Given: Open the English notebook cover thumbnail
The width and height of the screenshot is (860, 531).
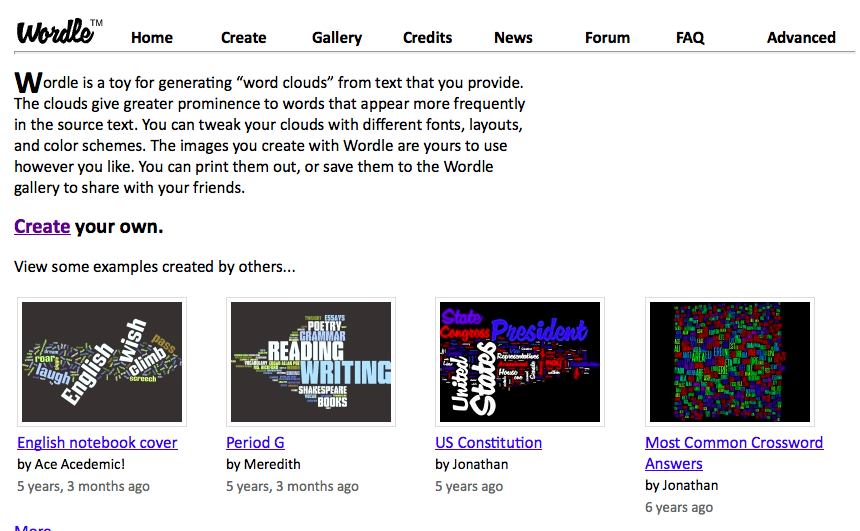Looking at the screenshot, I should coord(102,362).
